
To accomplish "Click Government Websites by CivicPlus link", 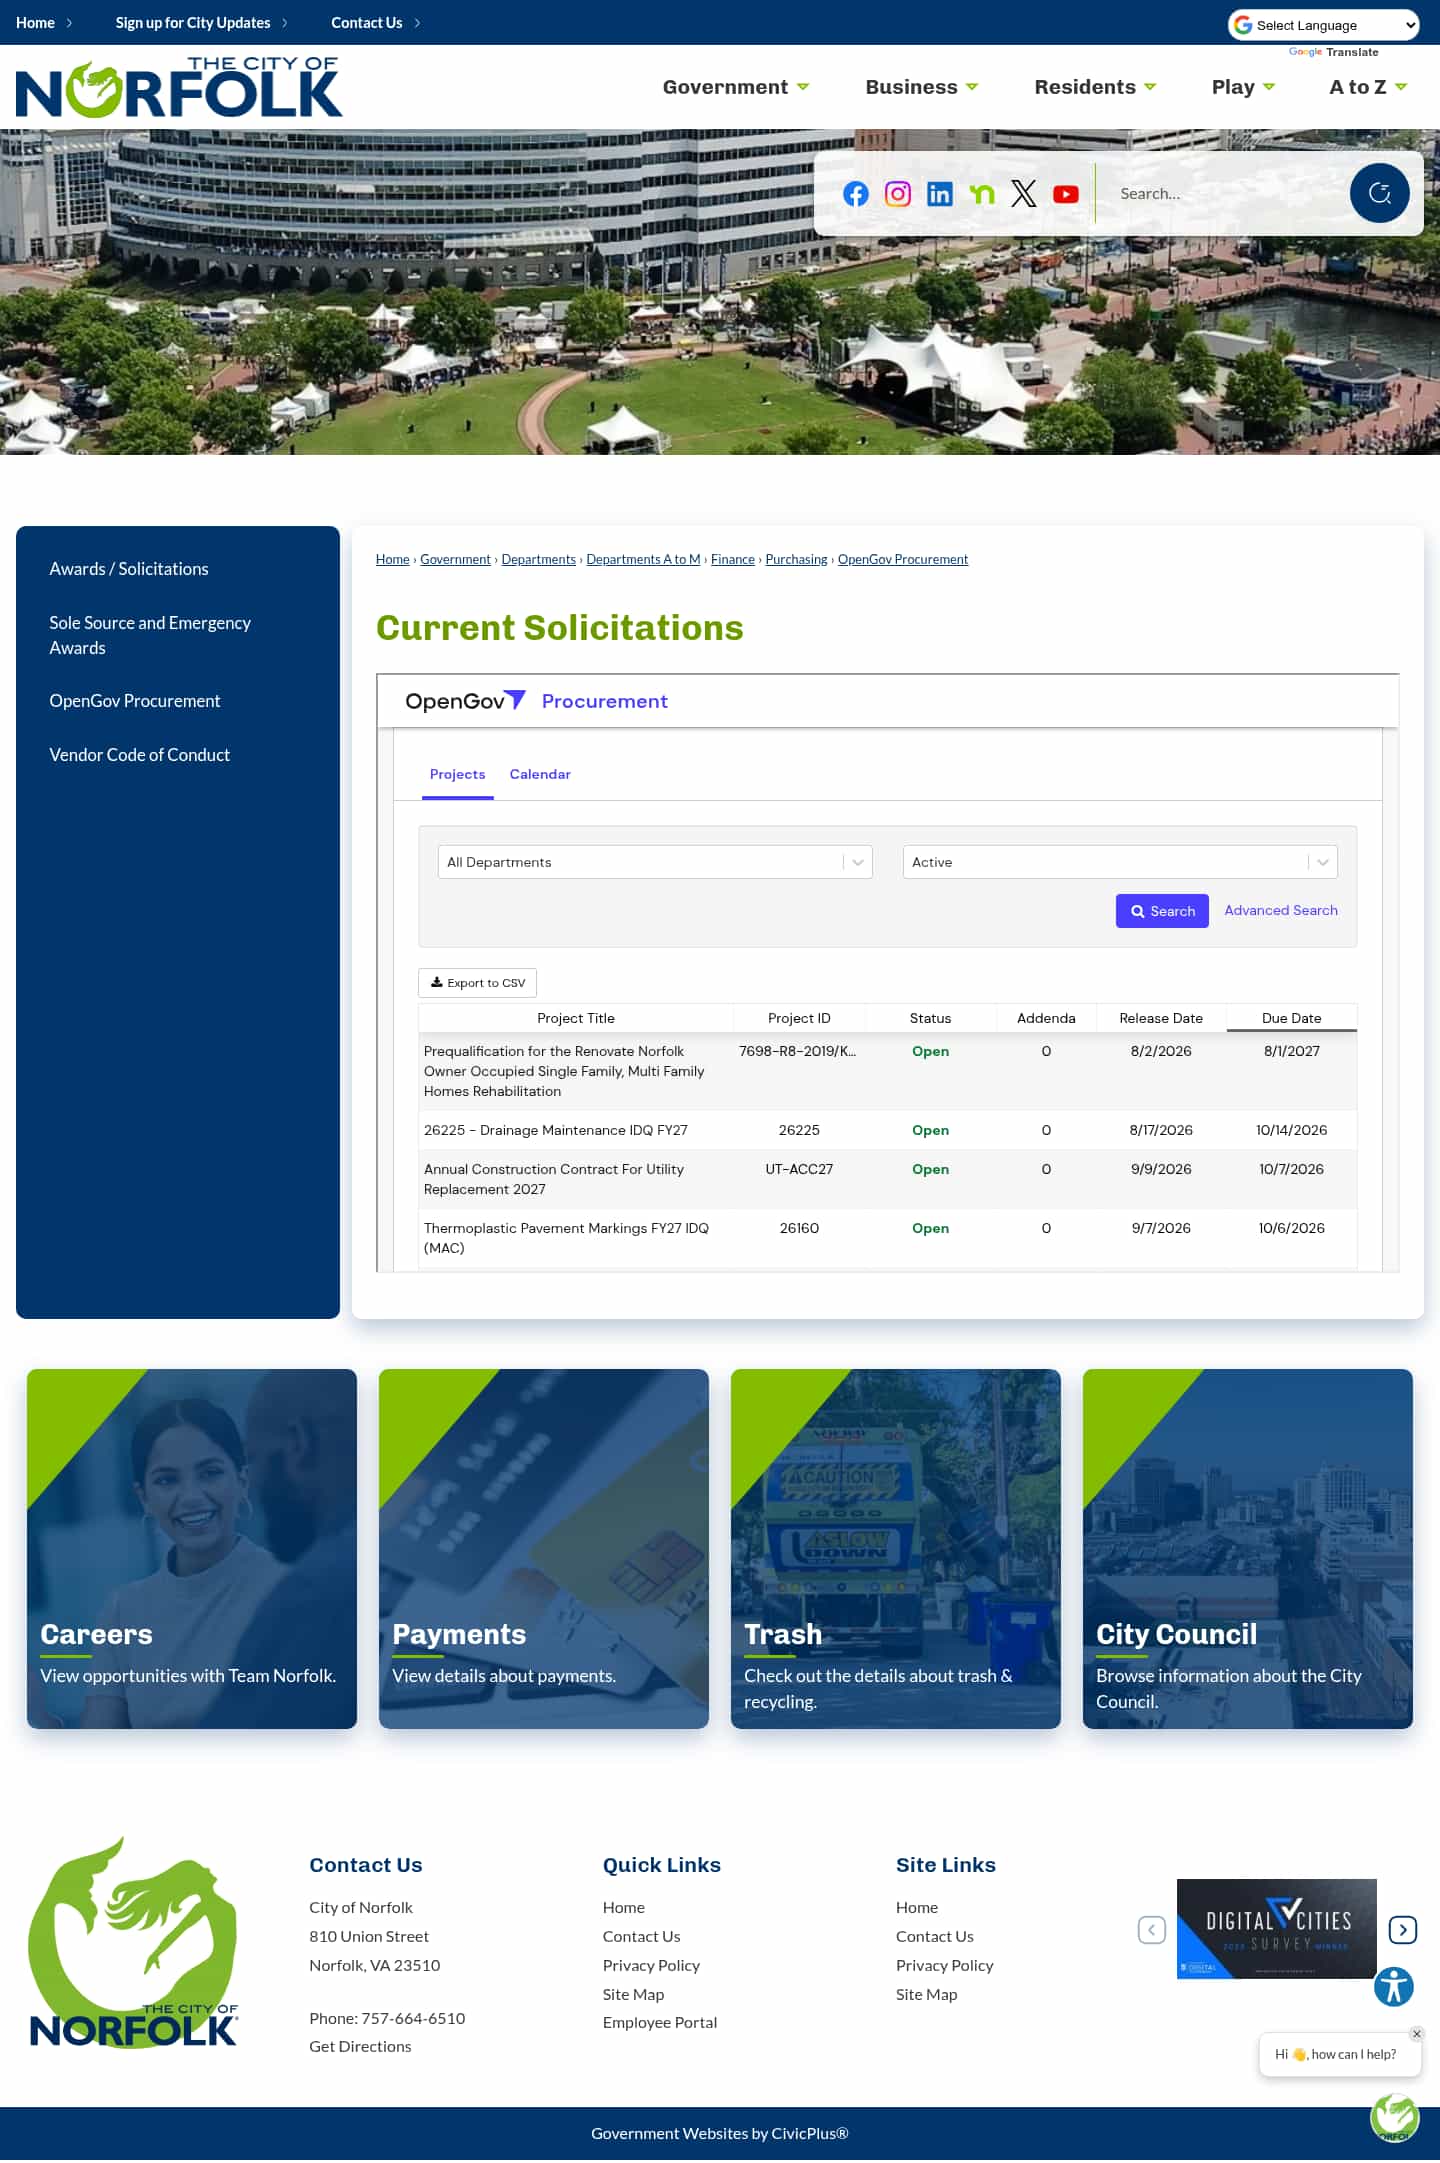I will (x=720, y=2133).
